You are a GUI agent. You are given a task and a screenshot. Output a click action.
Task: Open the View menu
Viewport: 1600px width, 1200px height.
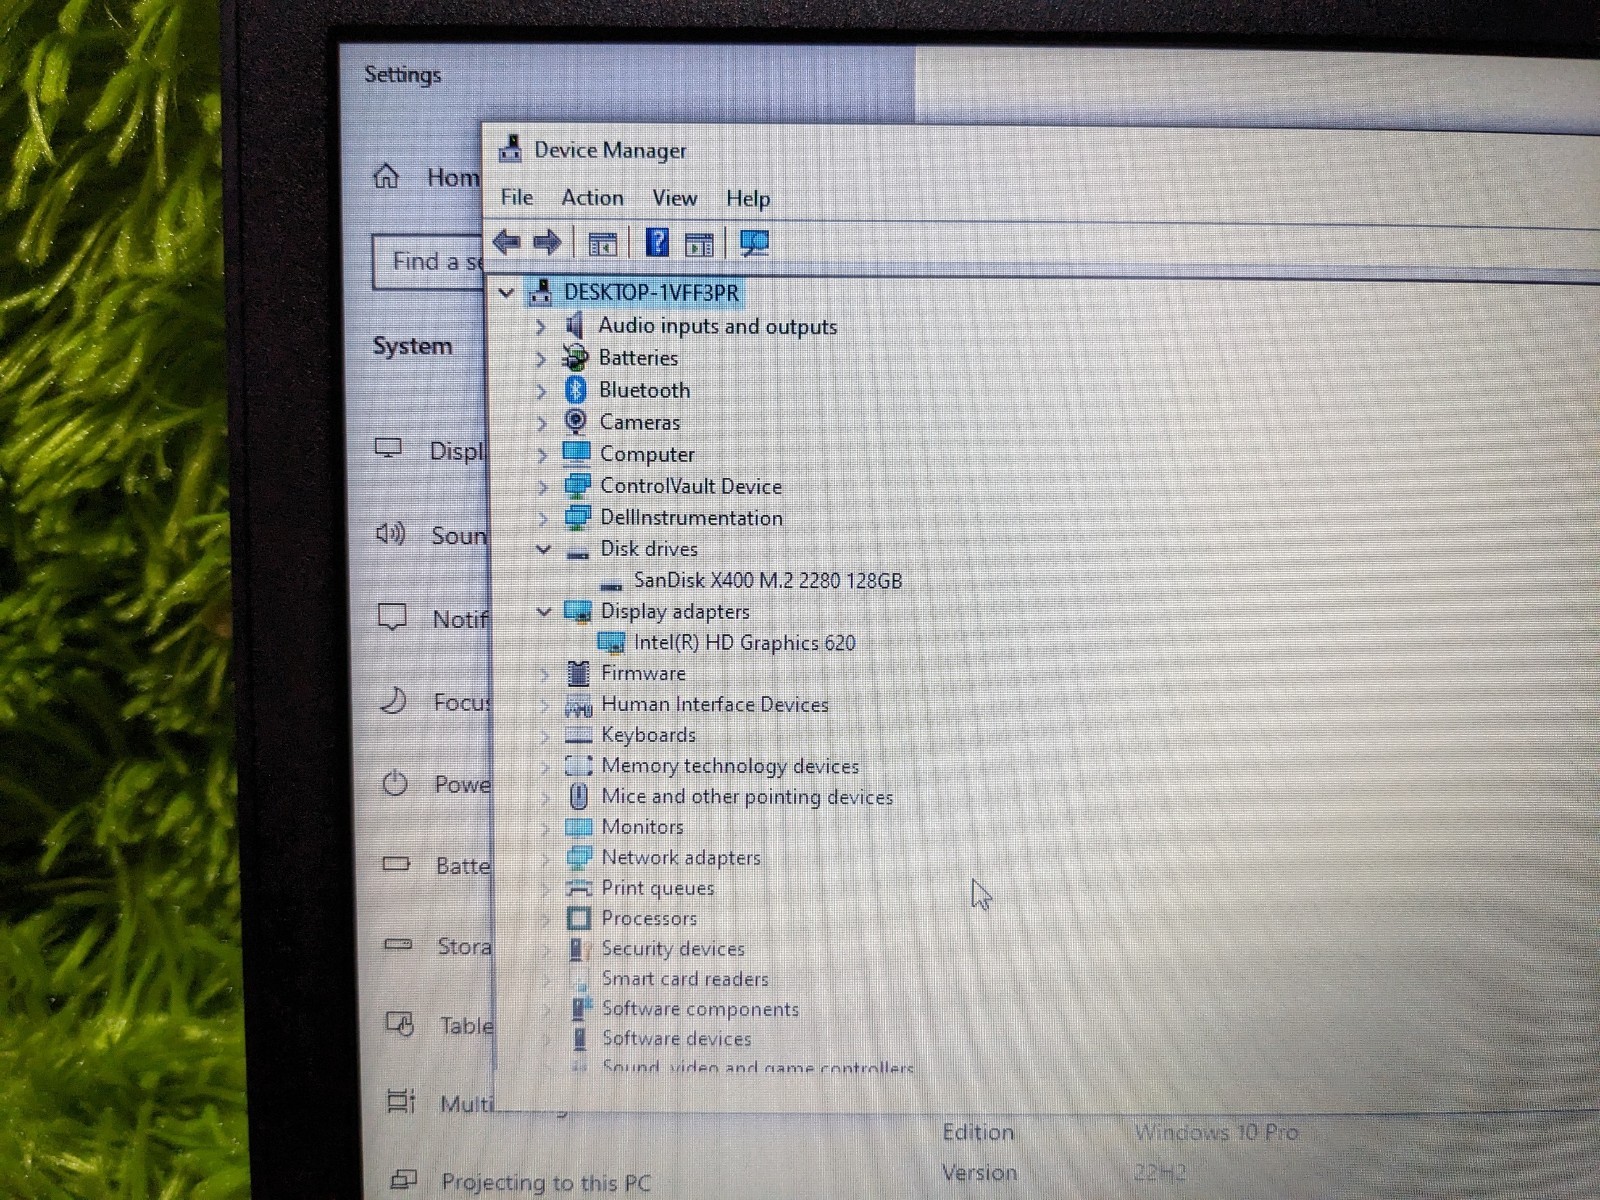675,198
